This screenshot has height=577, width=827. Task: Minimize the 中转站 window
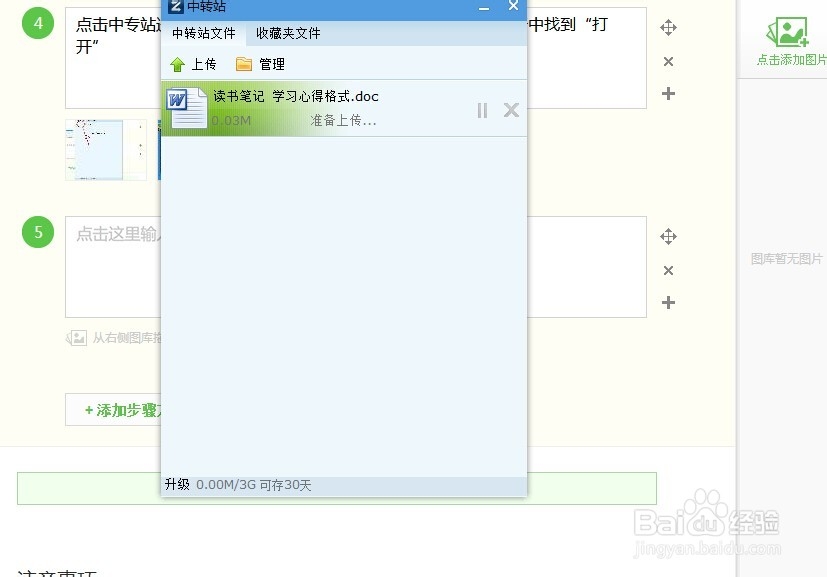point(484,7)
